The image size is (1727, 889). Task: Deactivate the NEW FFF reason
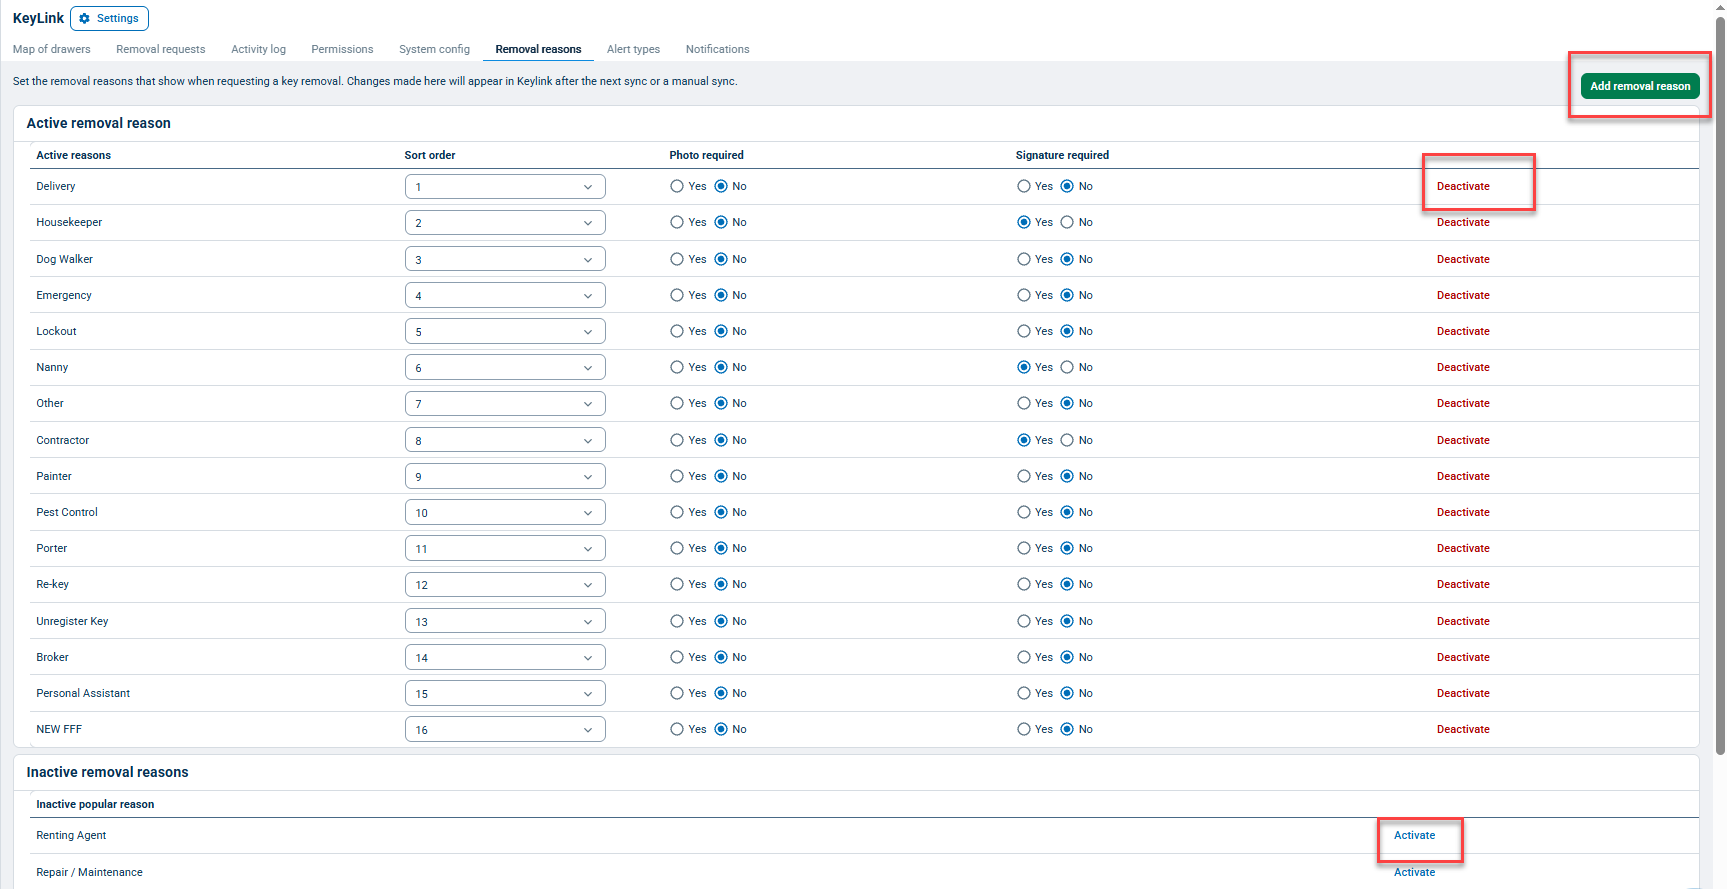coord(1463,729)
